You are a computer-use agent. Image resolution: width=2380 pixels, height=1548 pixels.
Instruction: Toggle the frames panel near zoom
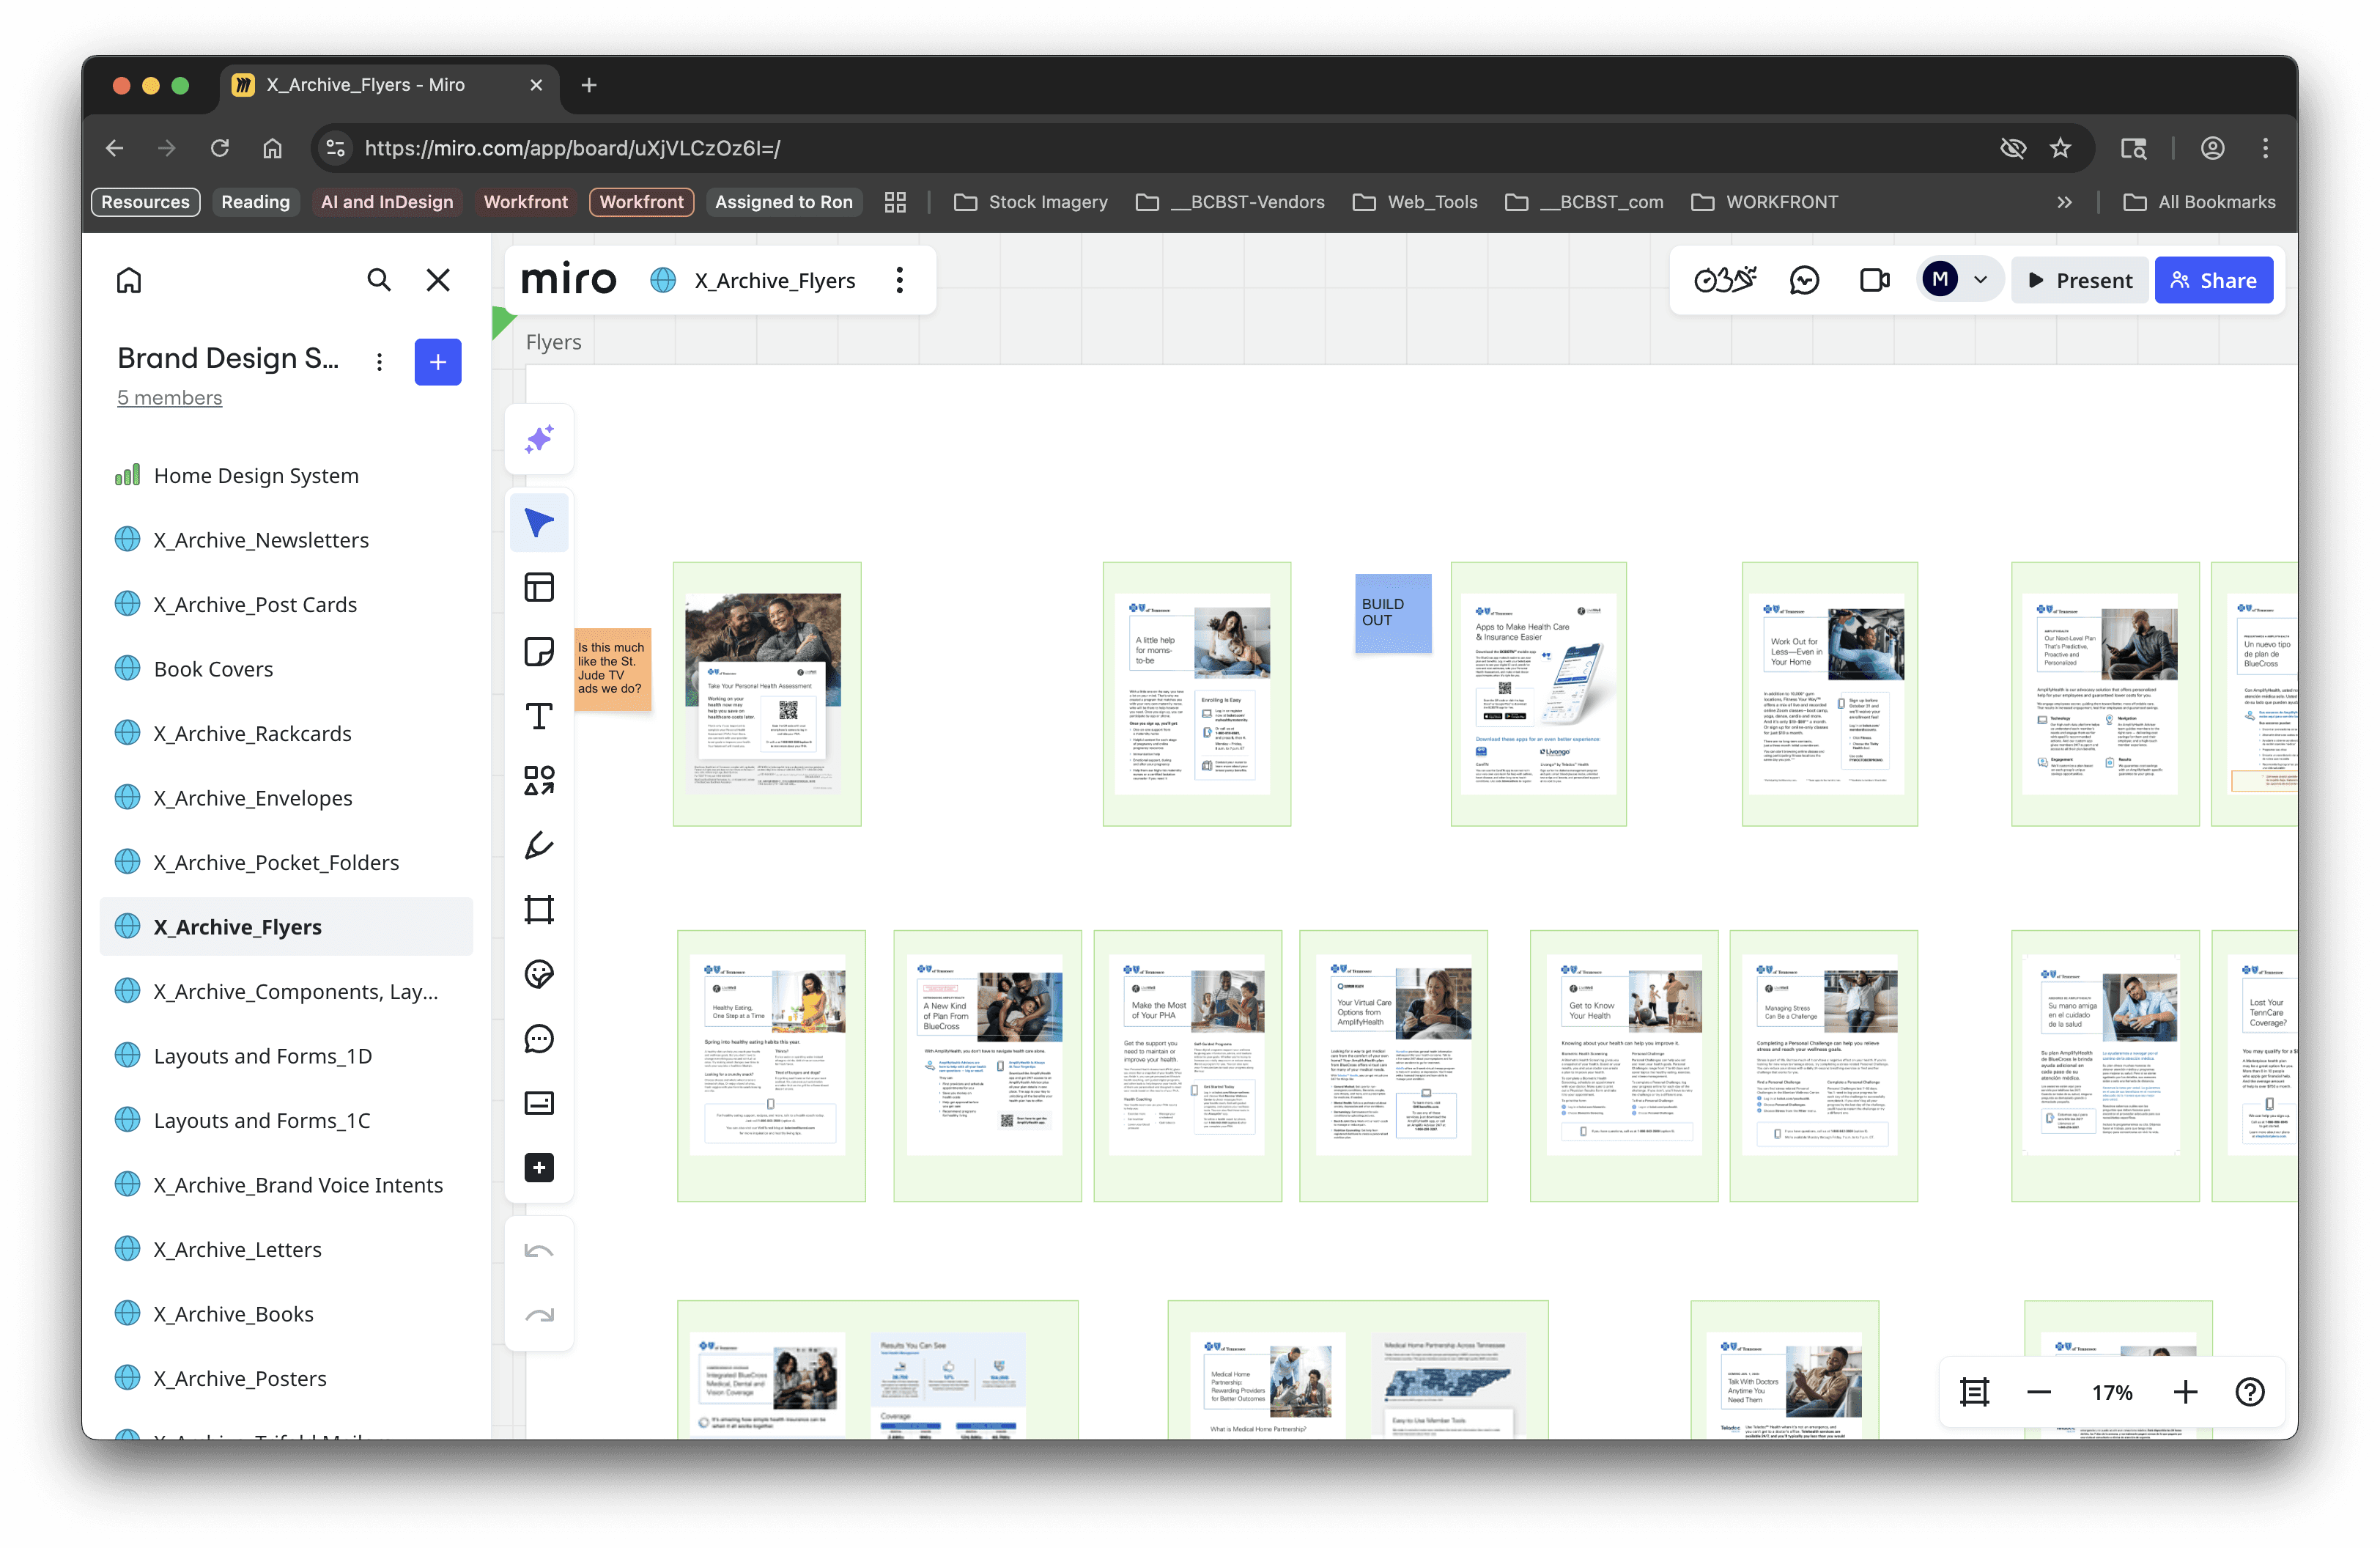[x=1974, y=1391]
